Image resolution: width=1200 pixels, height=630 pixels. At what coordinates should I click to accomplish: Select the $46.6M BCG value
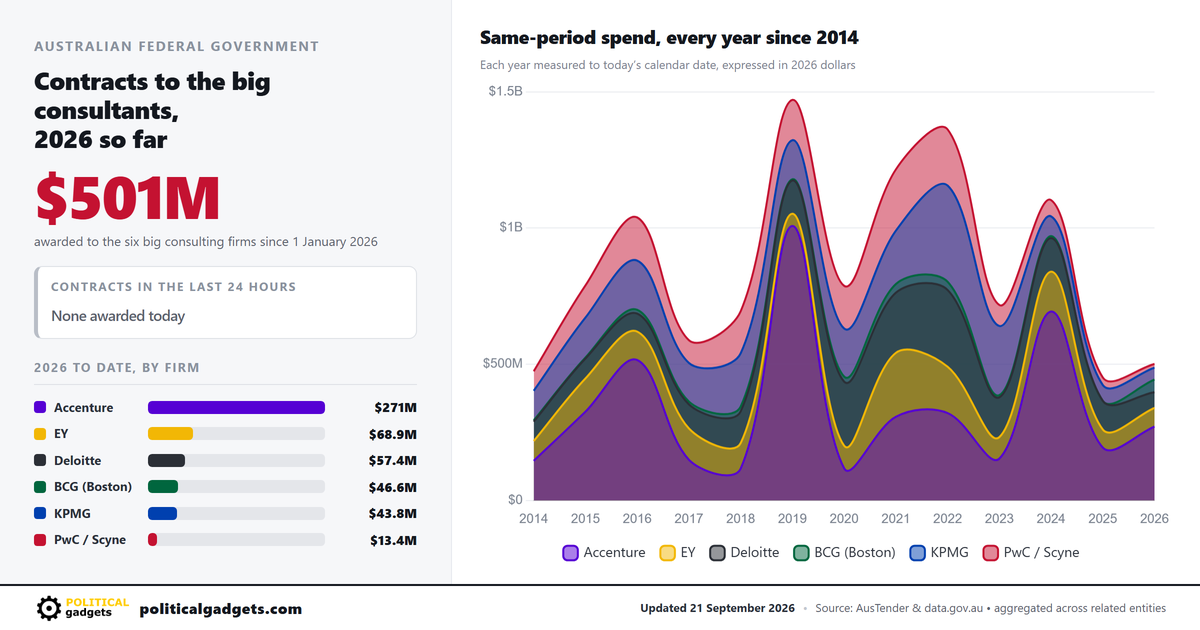[x=393, y=487]
